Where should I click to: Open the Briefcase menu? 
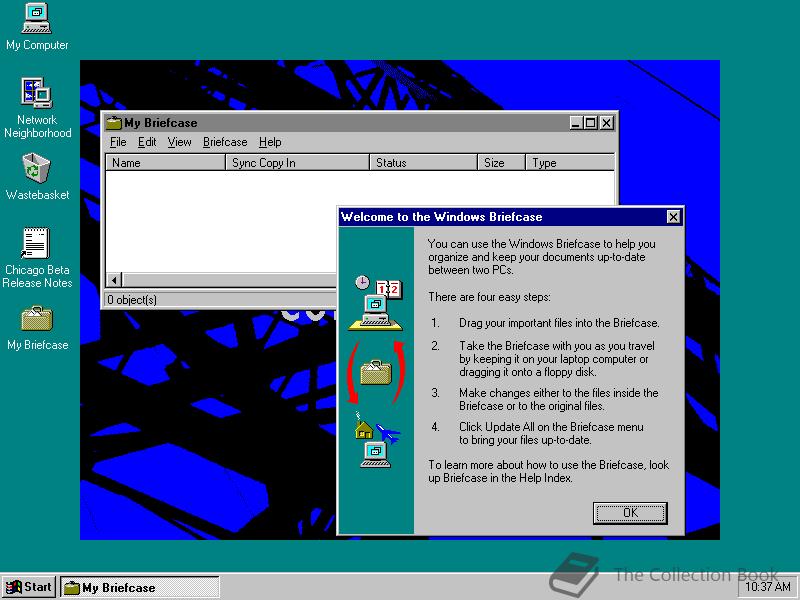pos(225,142)
